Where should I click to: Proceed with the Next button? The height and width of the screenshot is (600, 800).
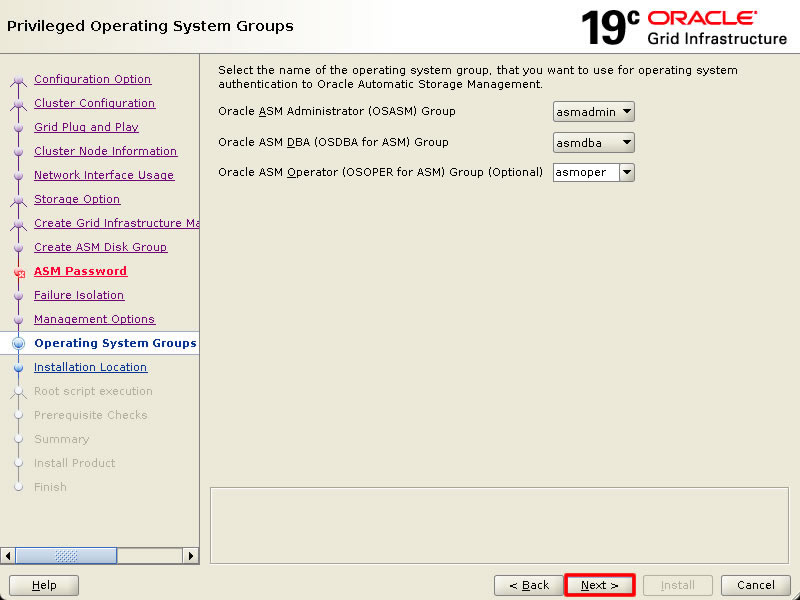(x=599, y=585)
